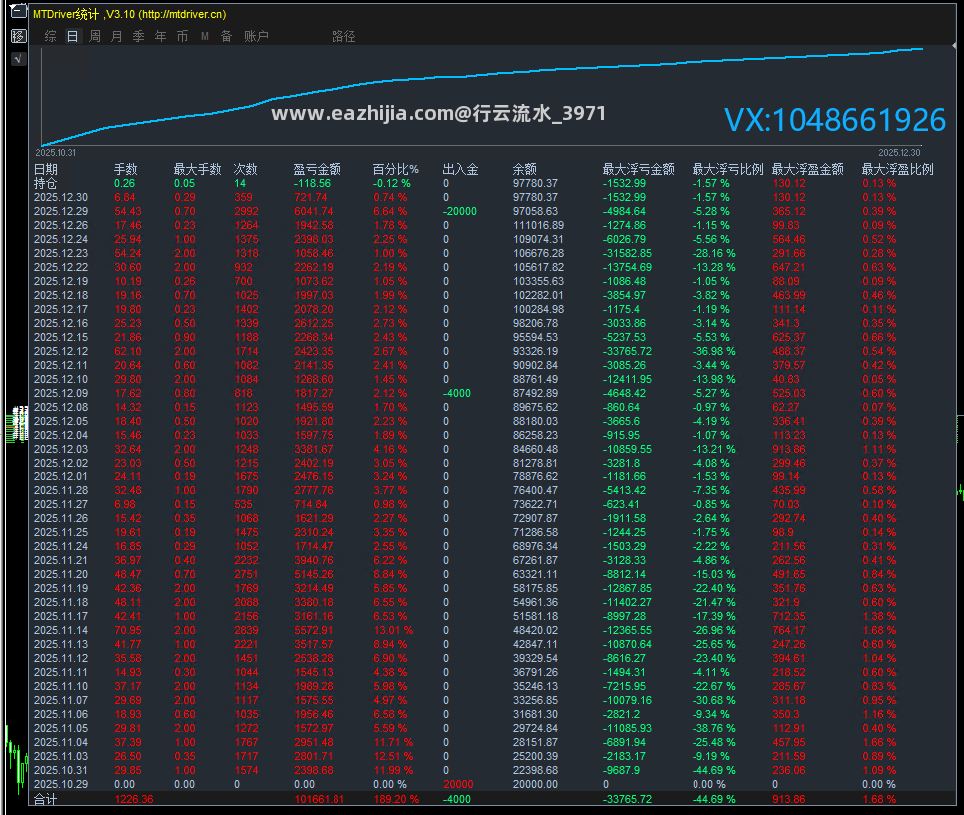The width and height of the screenshot is (964, 815).
Task: Click the 路径 path button
Action: pyautogui.click(x=344, y=36)
